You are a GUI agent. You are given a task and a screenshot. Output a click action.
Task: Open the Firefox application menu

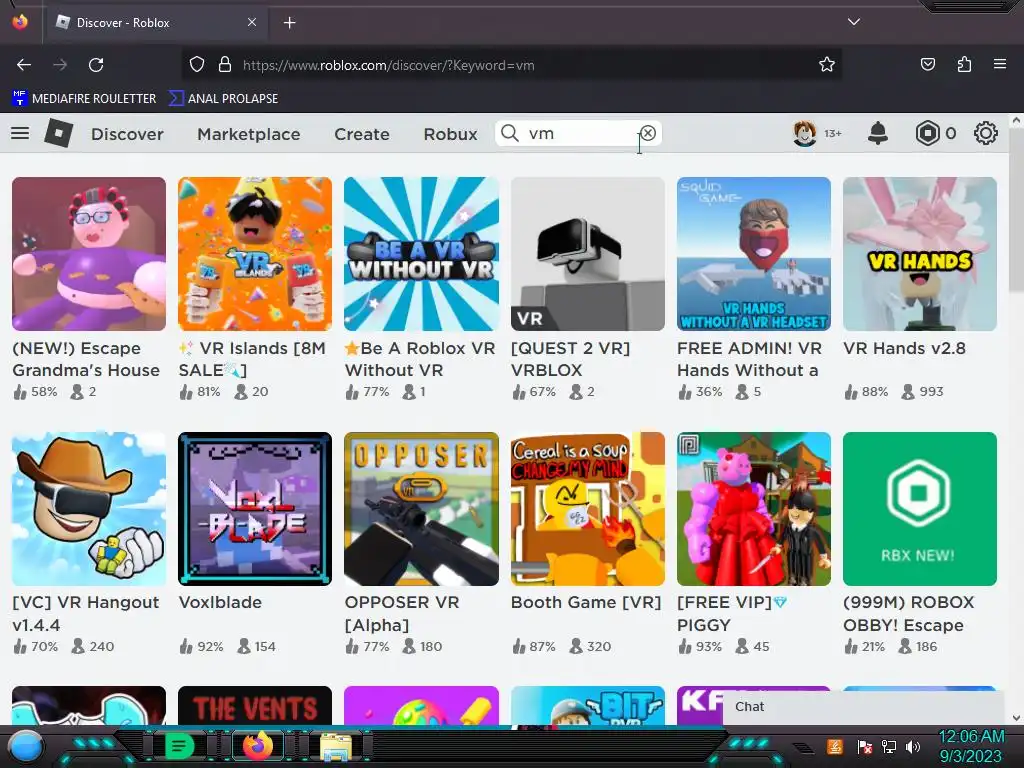(1000, 64)
